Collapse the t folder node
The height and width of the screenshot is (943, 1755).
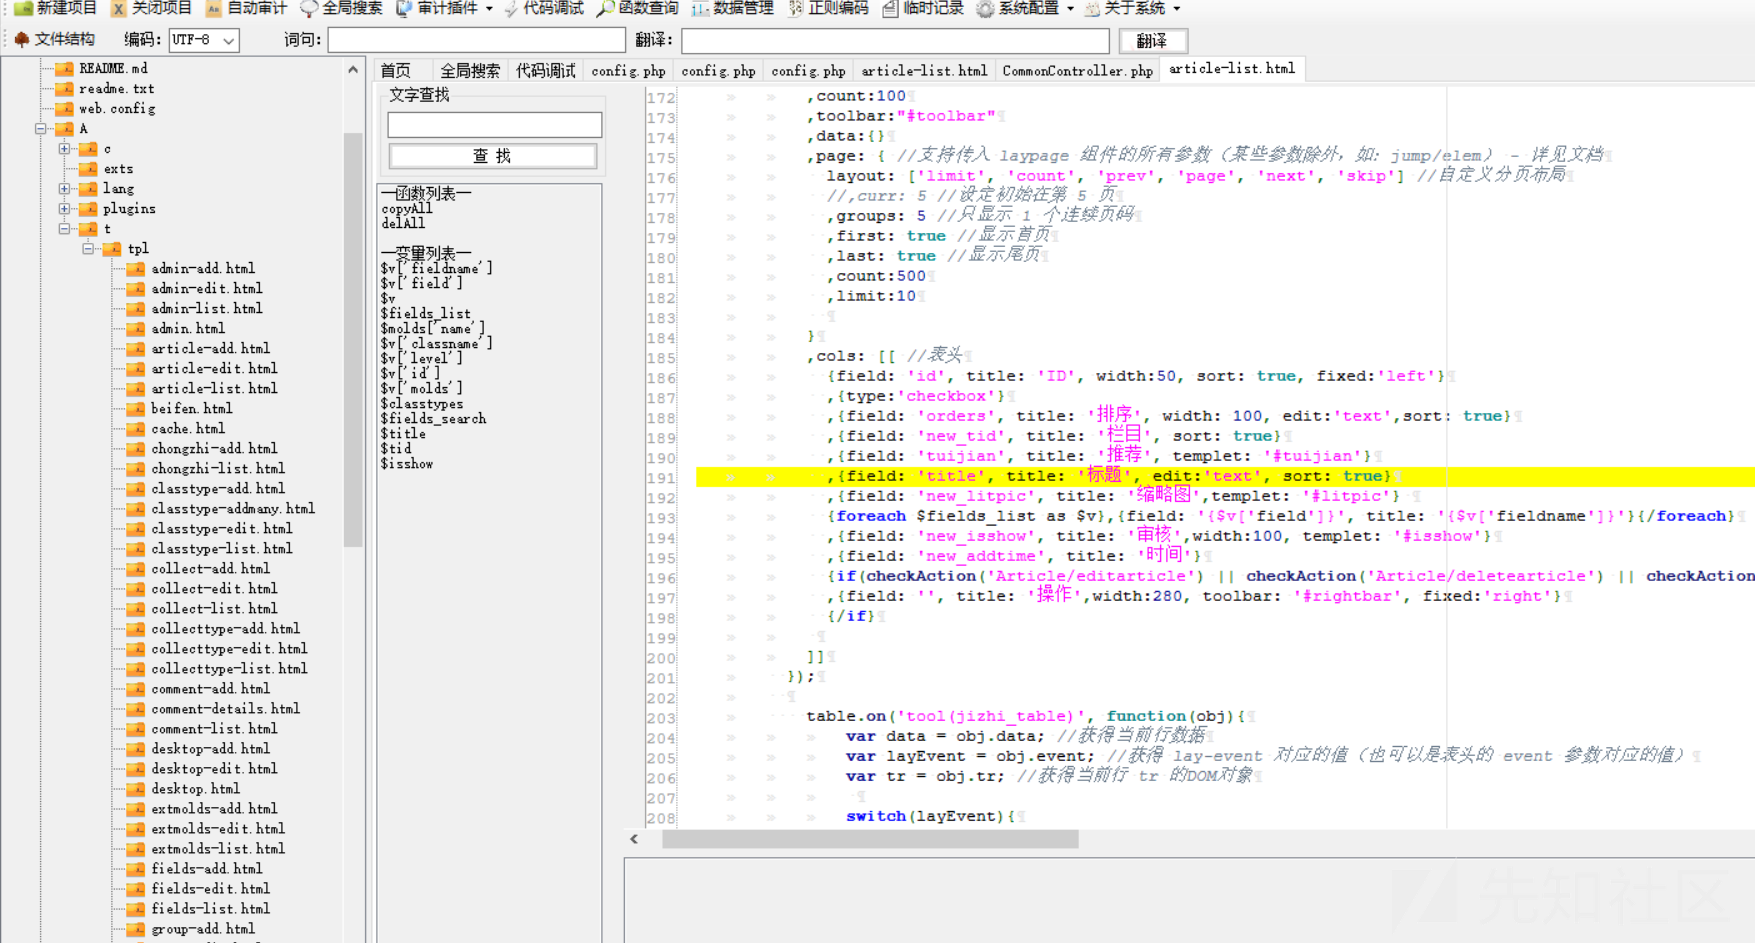click(65, 228)
